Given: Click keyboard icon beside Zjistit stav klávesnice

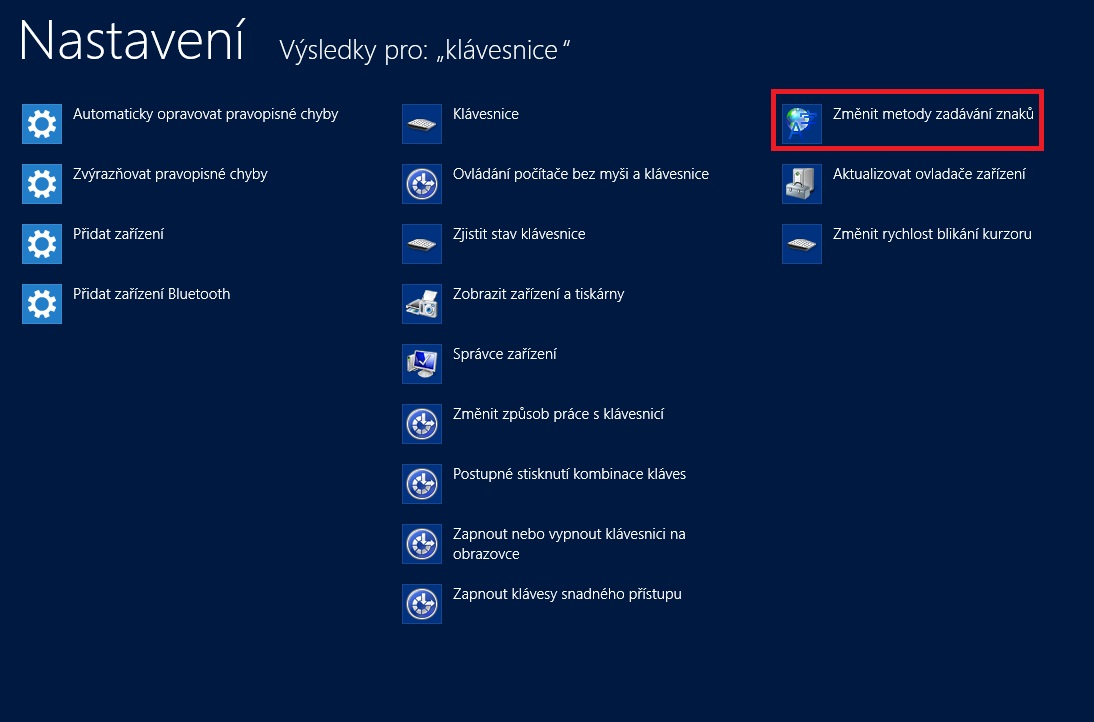Looking at the screenshot, I should (422, 244).
